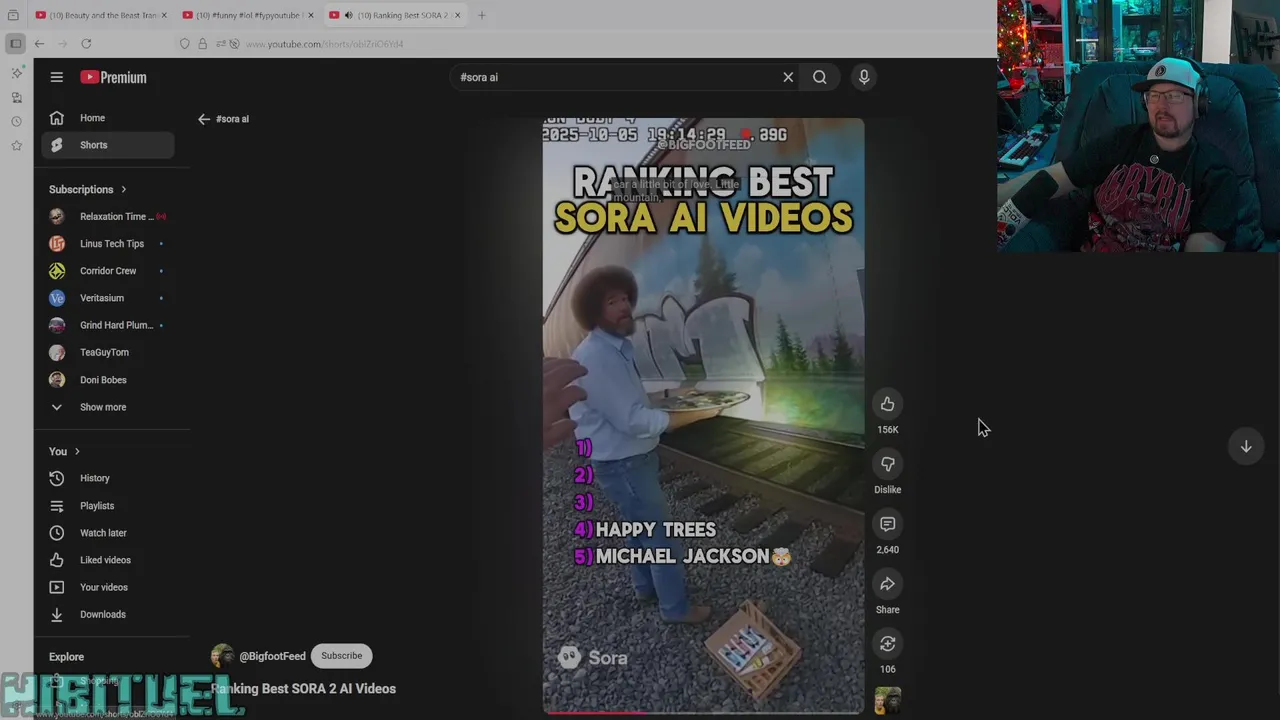Open the tab list button at top-left
This screenshot has height=720, width=1280.
click(x=13, y=15)
